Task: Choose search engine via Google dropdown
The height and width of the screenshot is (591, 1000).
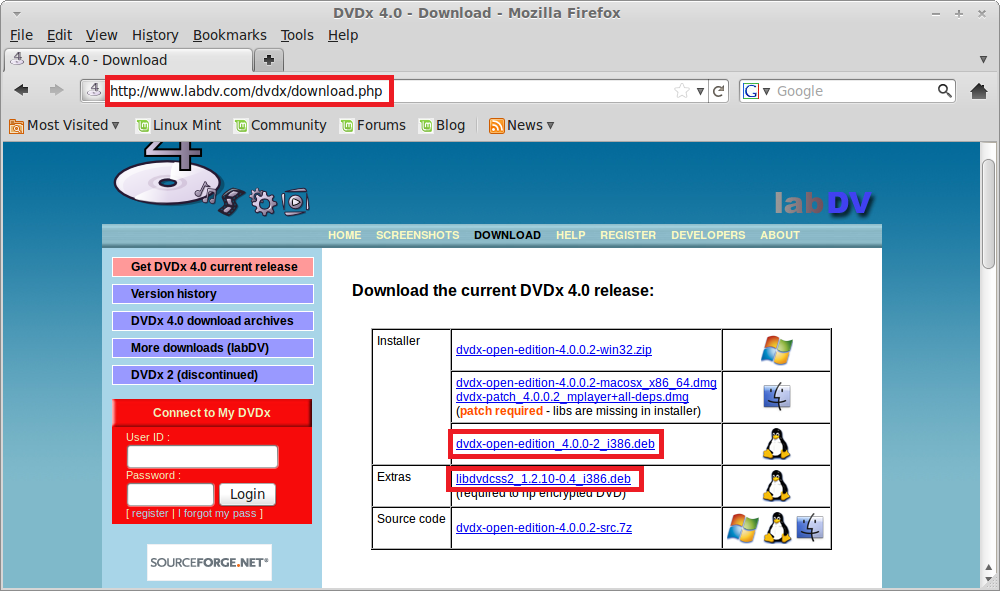Action: coord(757,91)
